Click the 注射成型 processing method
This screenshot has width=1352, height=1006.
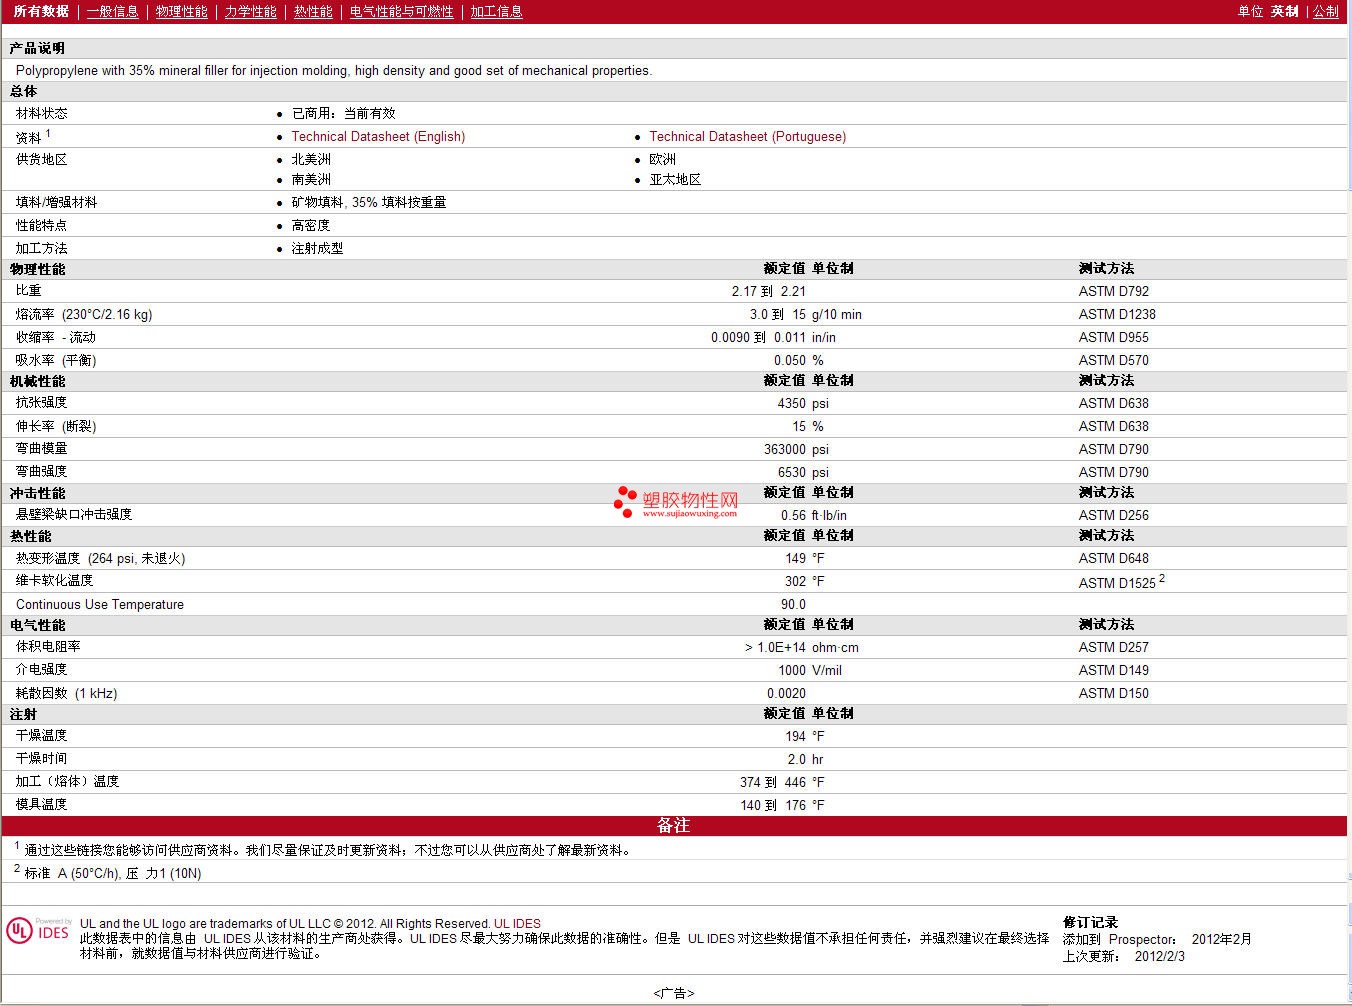click(x=317, y=248)
